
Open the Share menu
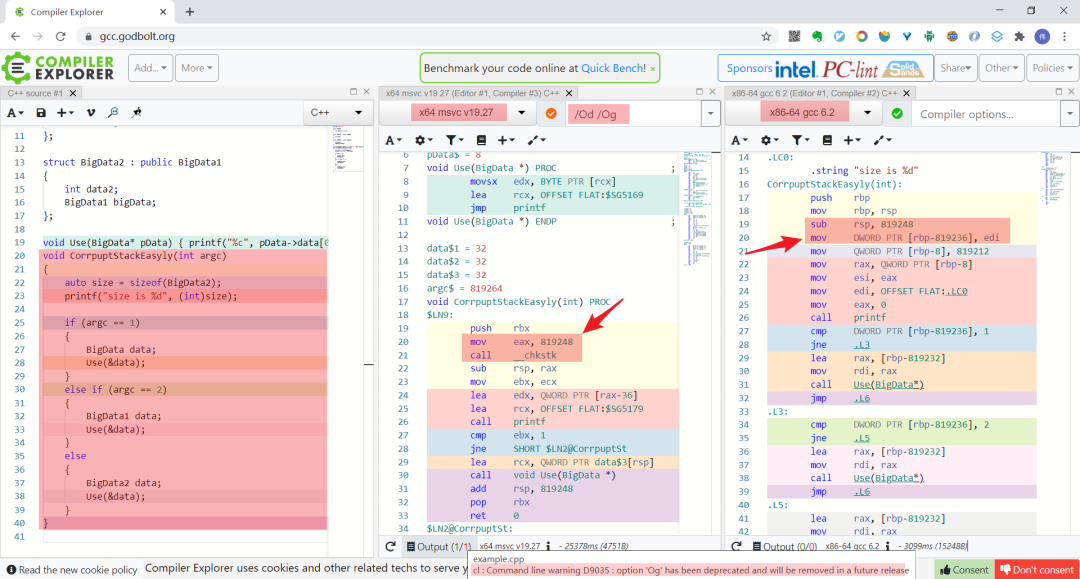tap(956, 68)
